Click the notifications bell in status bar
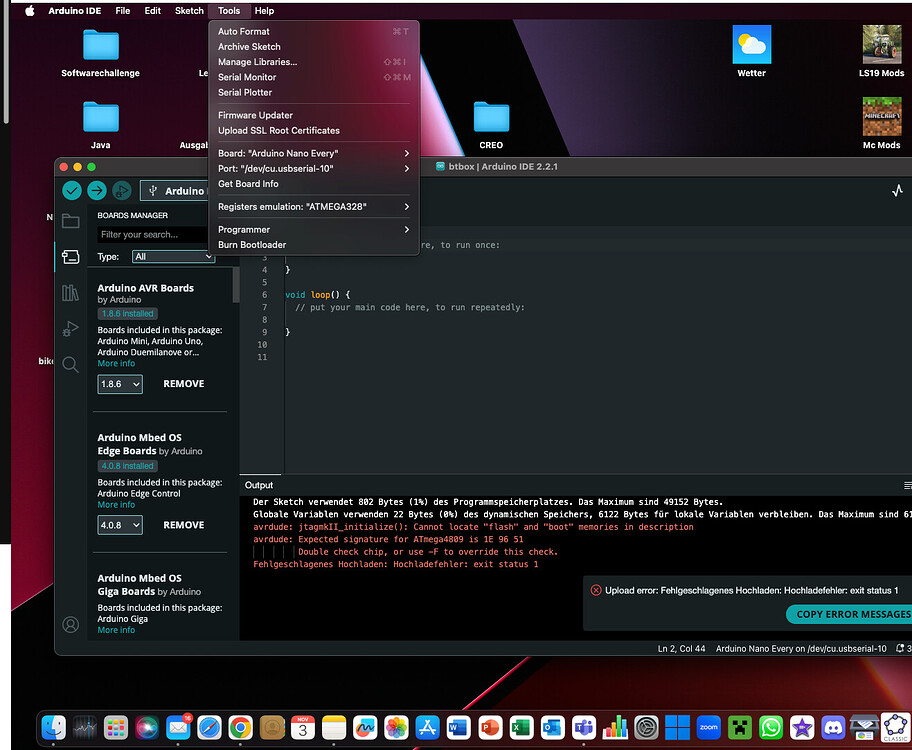The image size is (912, 750). [900, 648]
